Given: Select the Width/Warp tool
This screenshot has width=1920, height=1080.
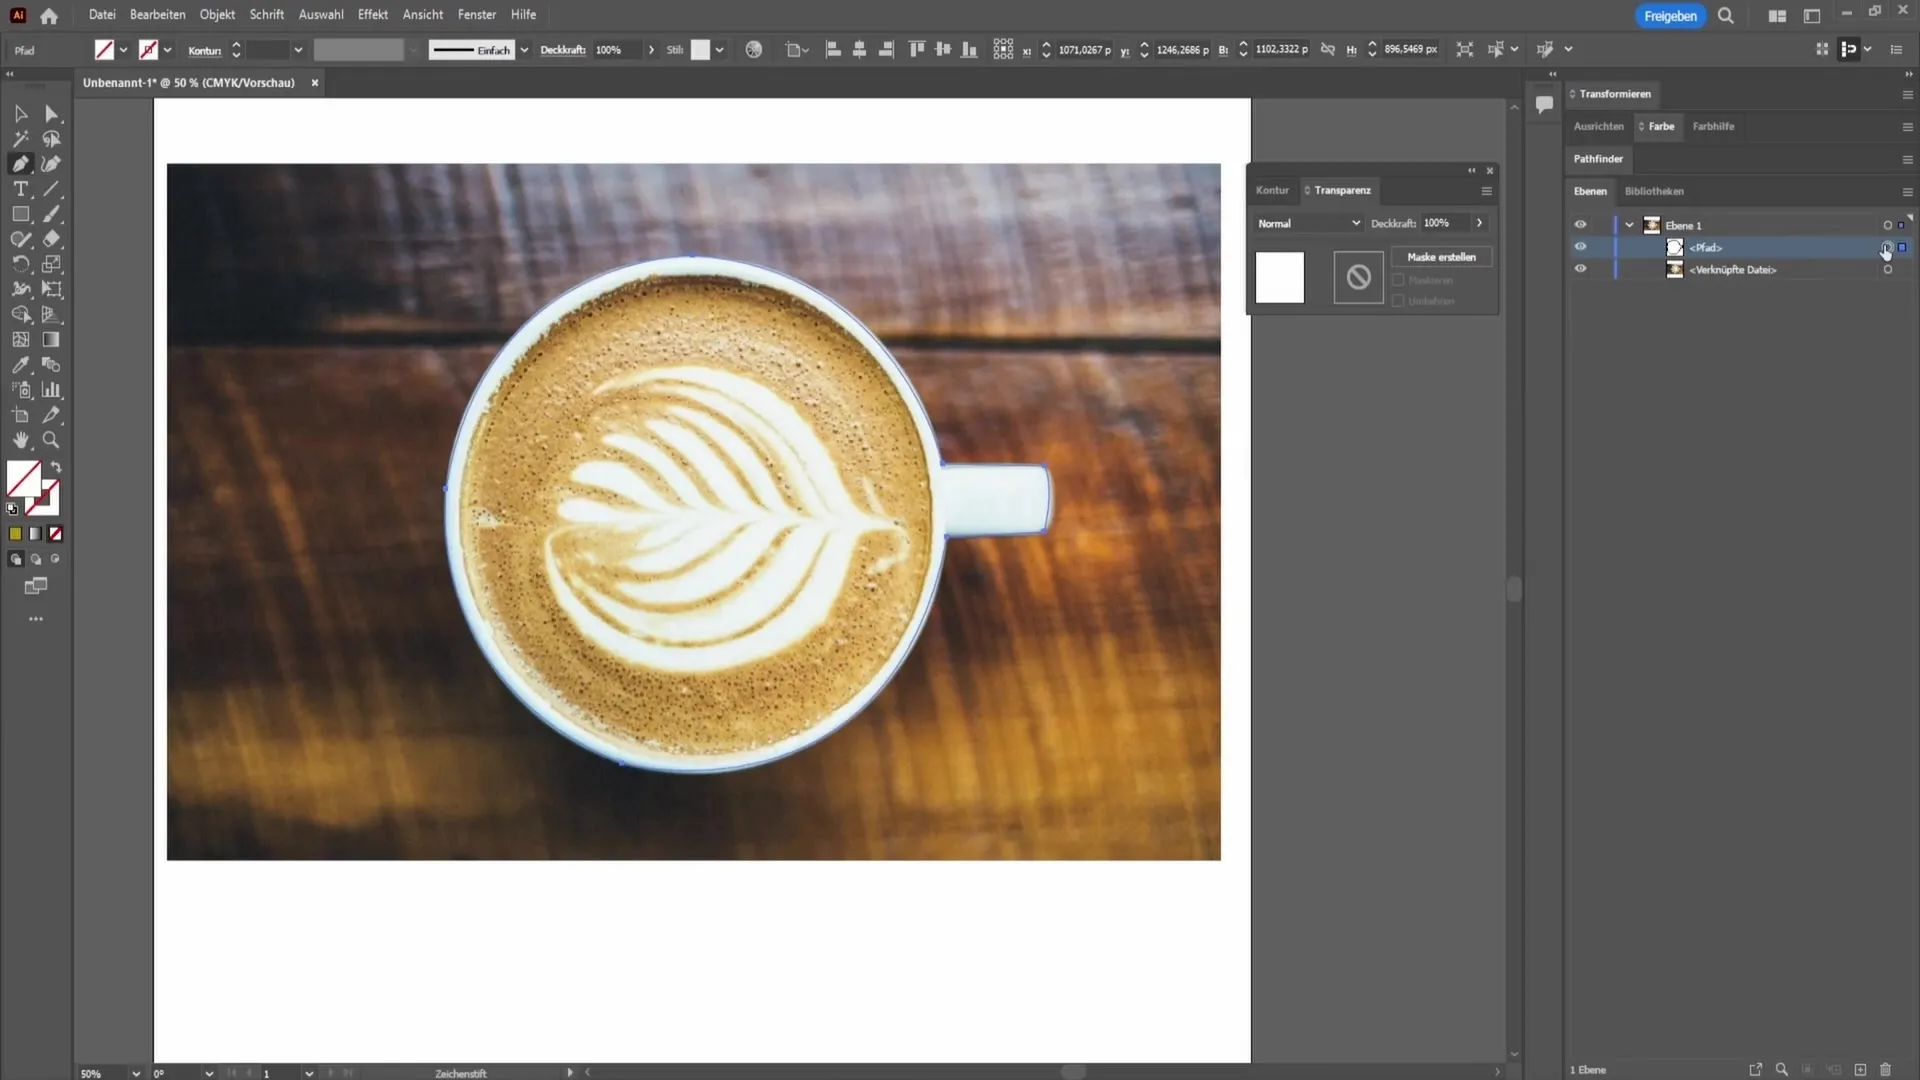Looking at the screenshot, I should [x=20, y=289].
